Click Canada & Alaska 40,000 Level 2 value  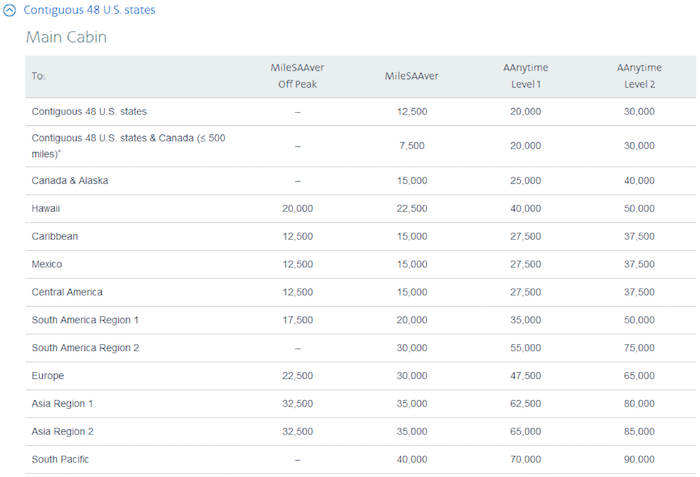(x=639, y=180)
